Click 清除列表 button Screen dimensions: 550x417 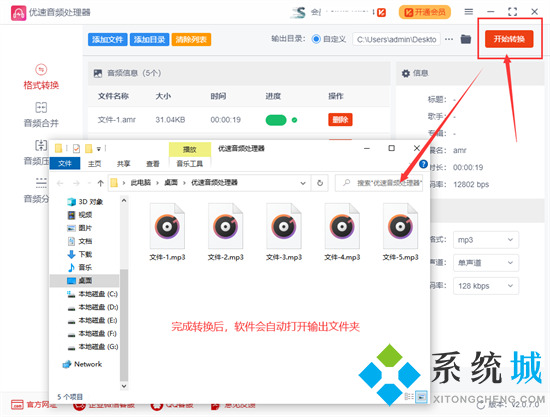click(191, 39)
